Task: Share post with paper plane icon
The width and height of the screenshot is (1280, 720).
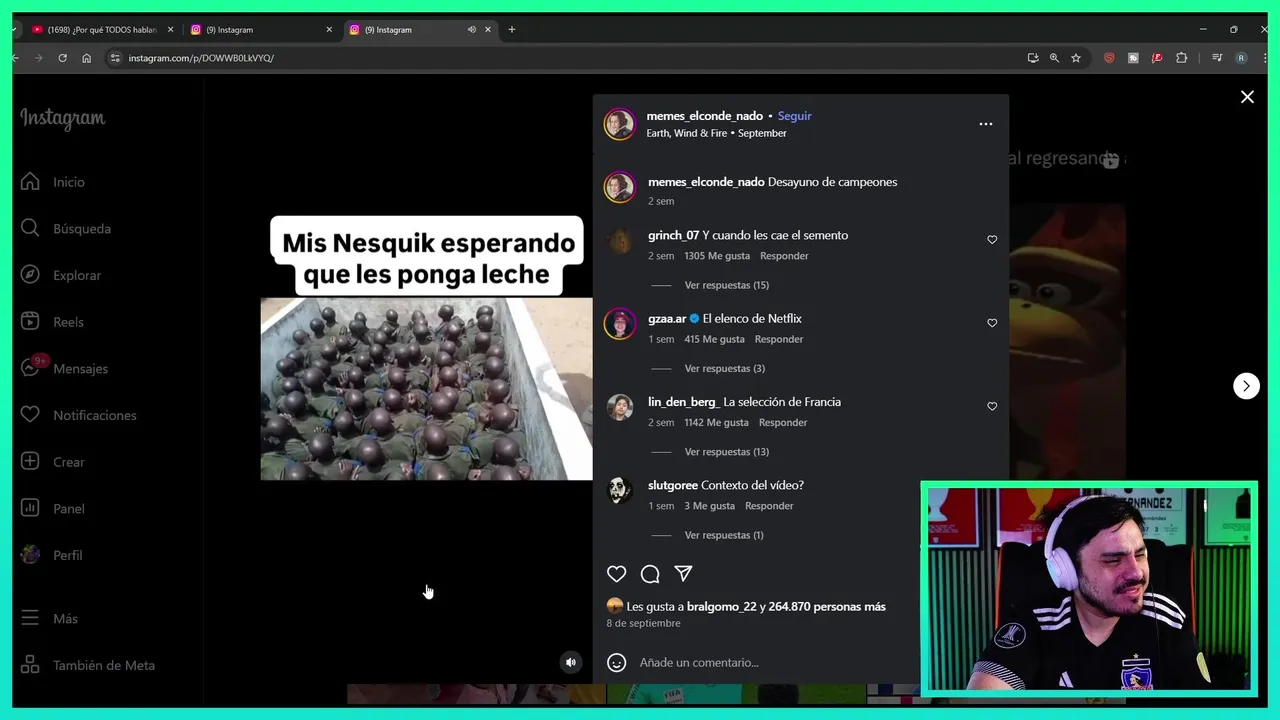Action: click(683, 574)
